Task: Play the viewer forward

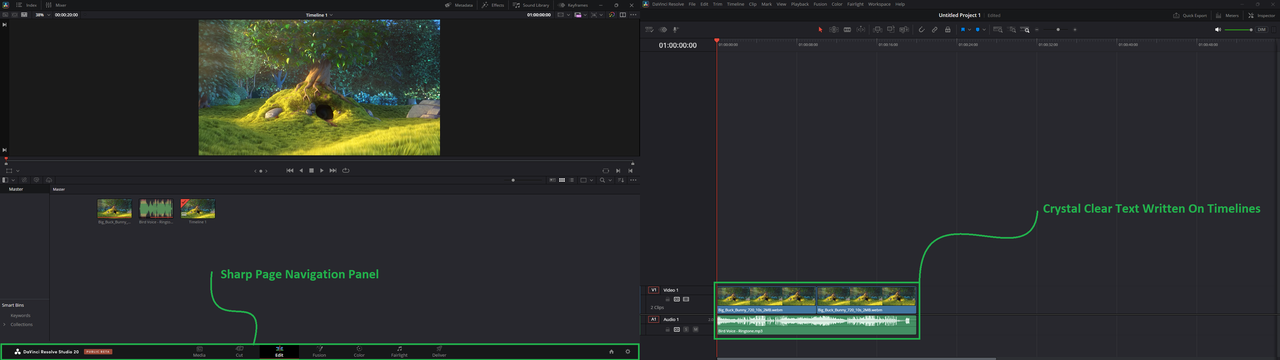Action: (x=321, y=170)
